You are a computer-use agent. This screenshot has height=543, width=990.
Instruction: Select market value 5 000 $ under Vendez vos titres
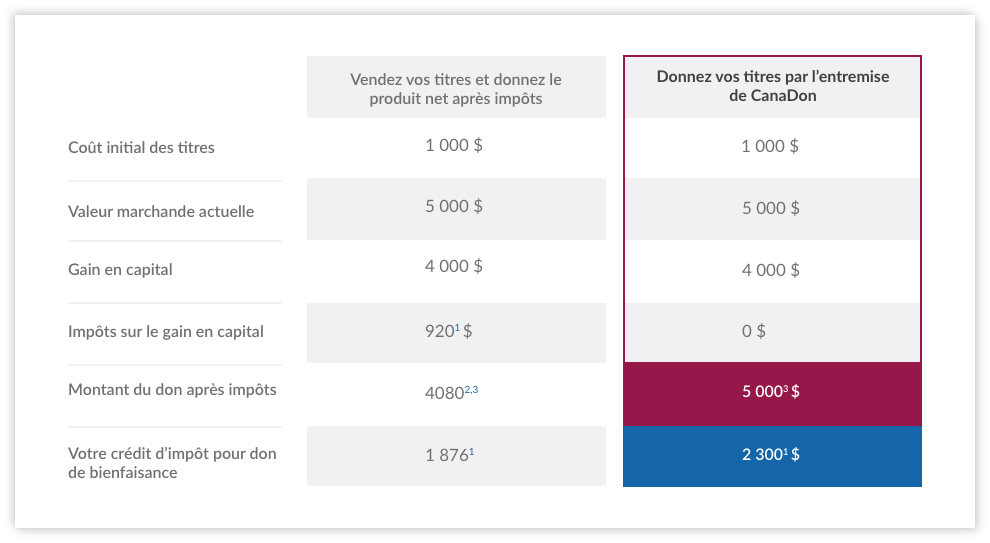point(454,206)
